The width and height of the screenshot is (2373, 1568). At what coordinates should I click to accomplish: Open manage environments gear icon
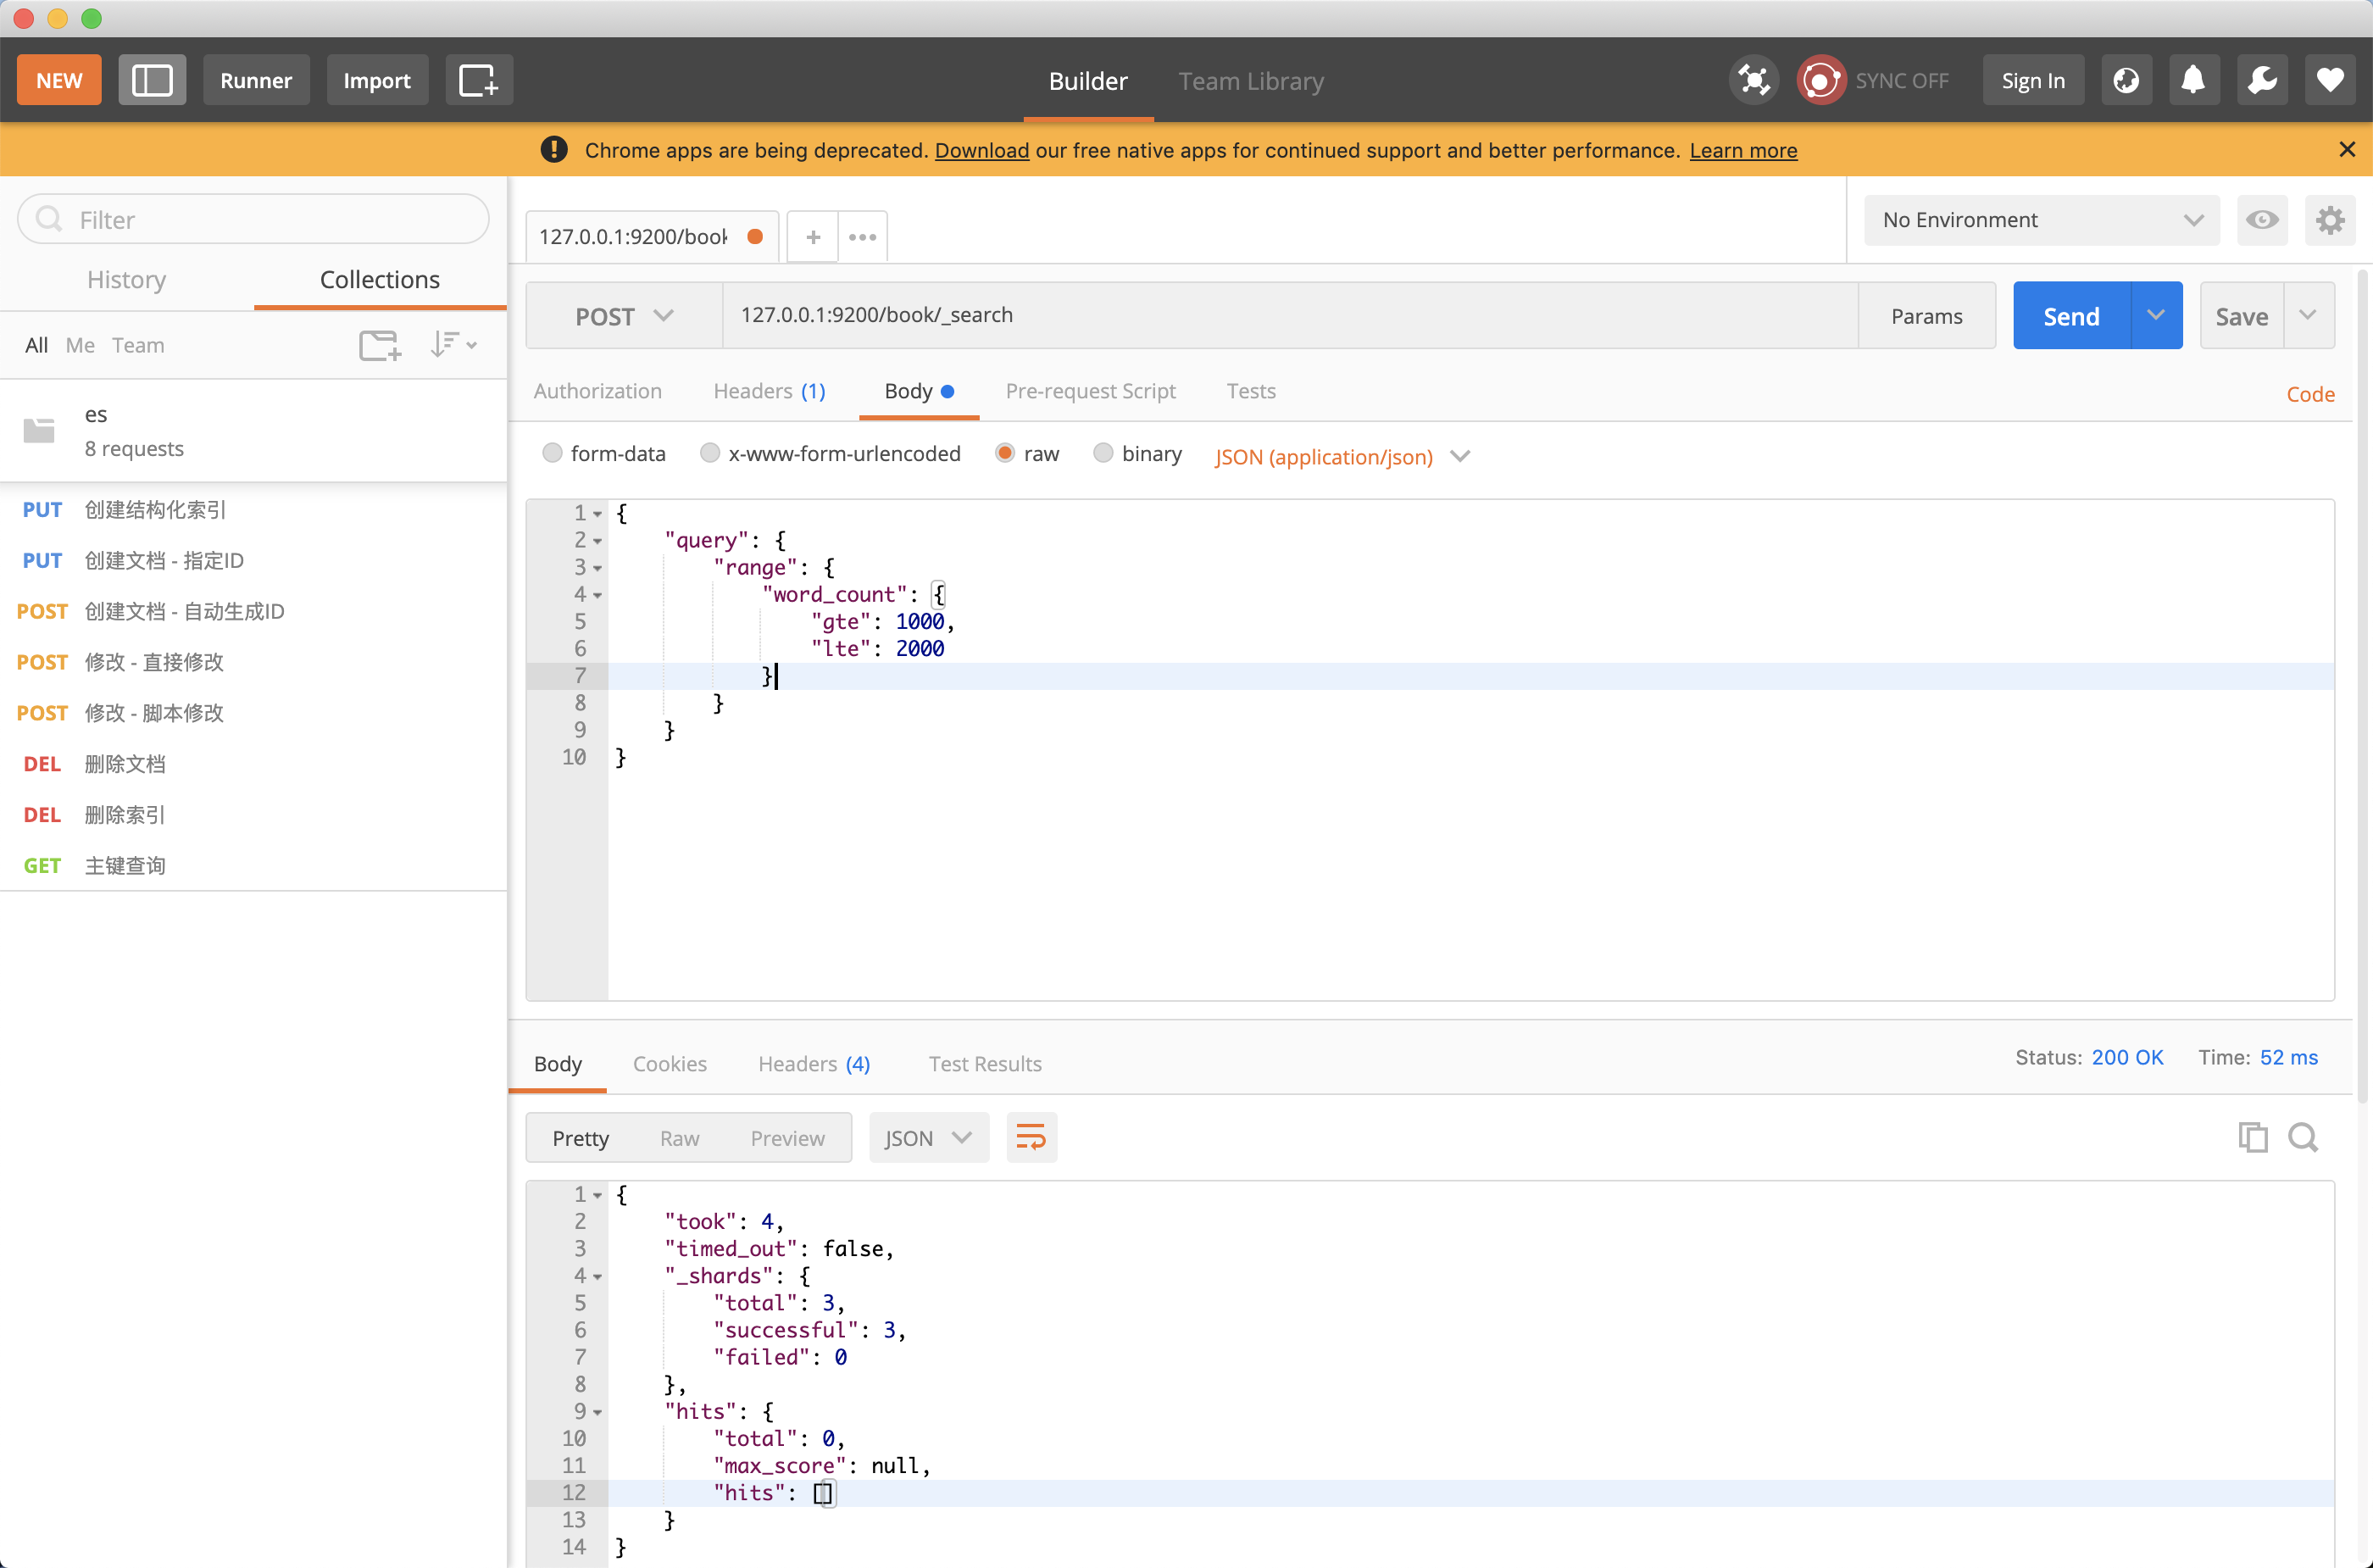coord(2330,220)
